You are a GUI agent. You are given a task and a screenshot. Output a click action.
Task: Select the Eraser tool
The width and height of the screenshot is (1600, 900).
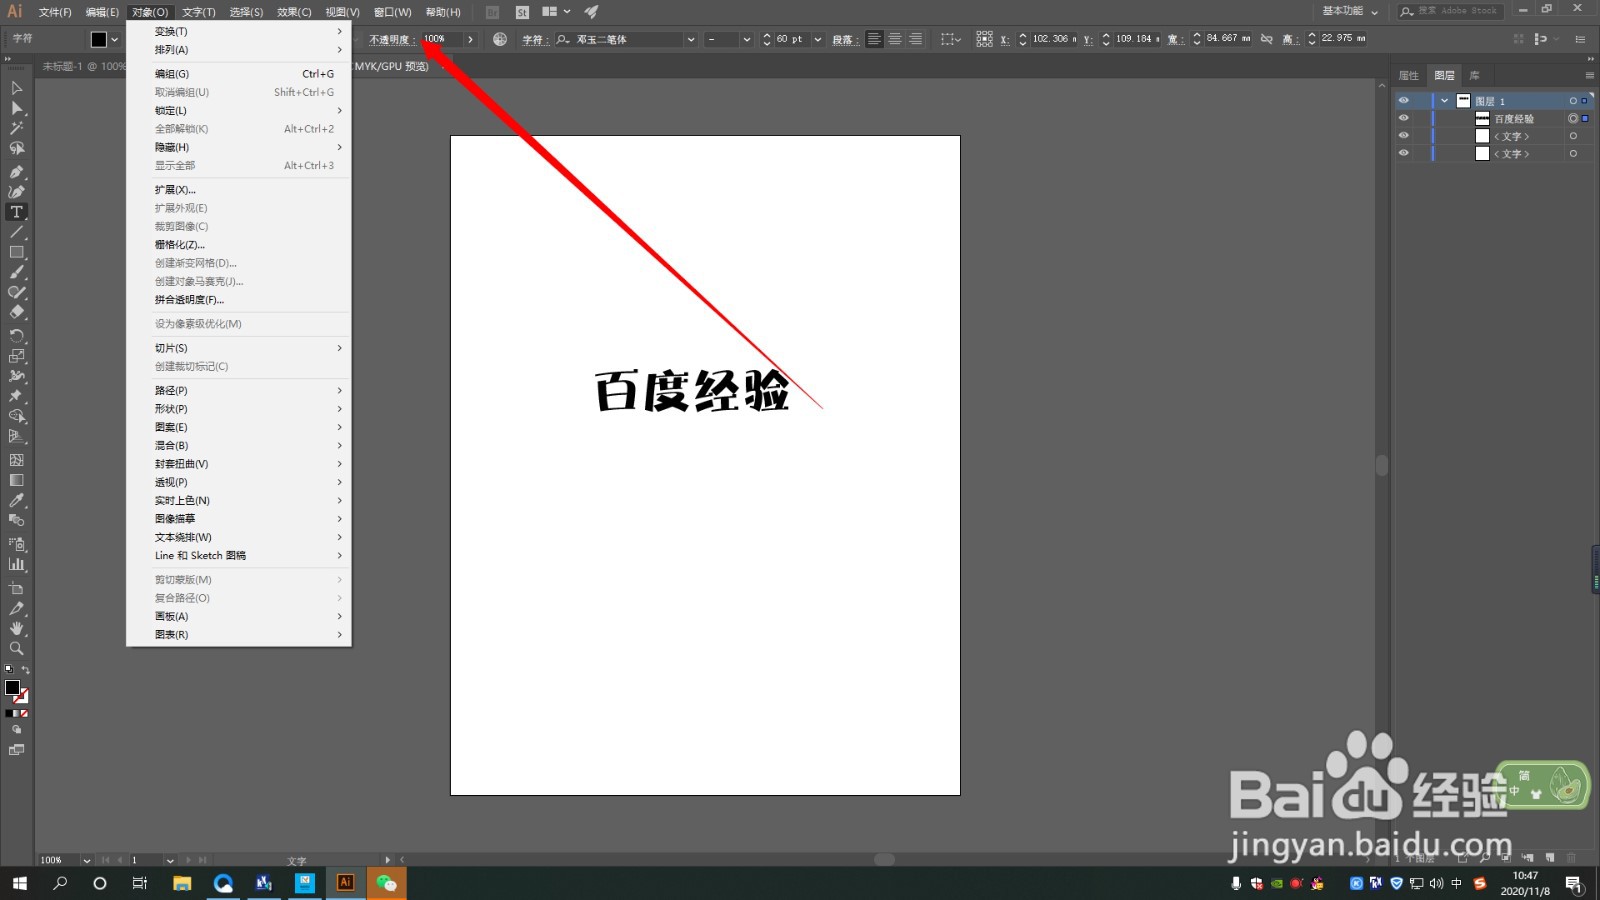[x=16, y=312]
